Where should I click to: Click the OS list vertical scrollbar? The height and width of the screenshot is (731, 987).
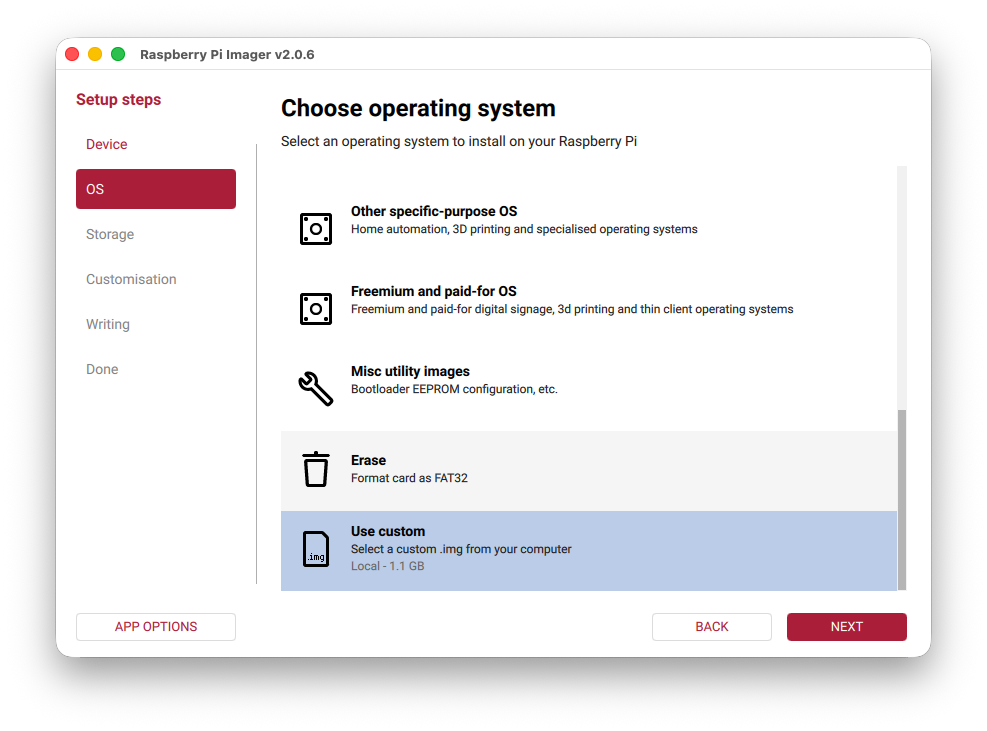pyautogui.click(x=902, y=499)
